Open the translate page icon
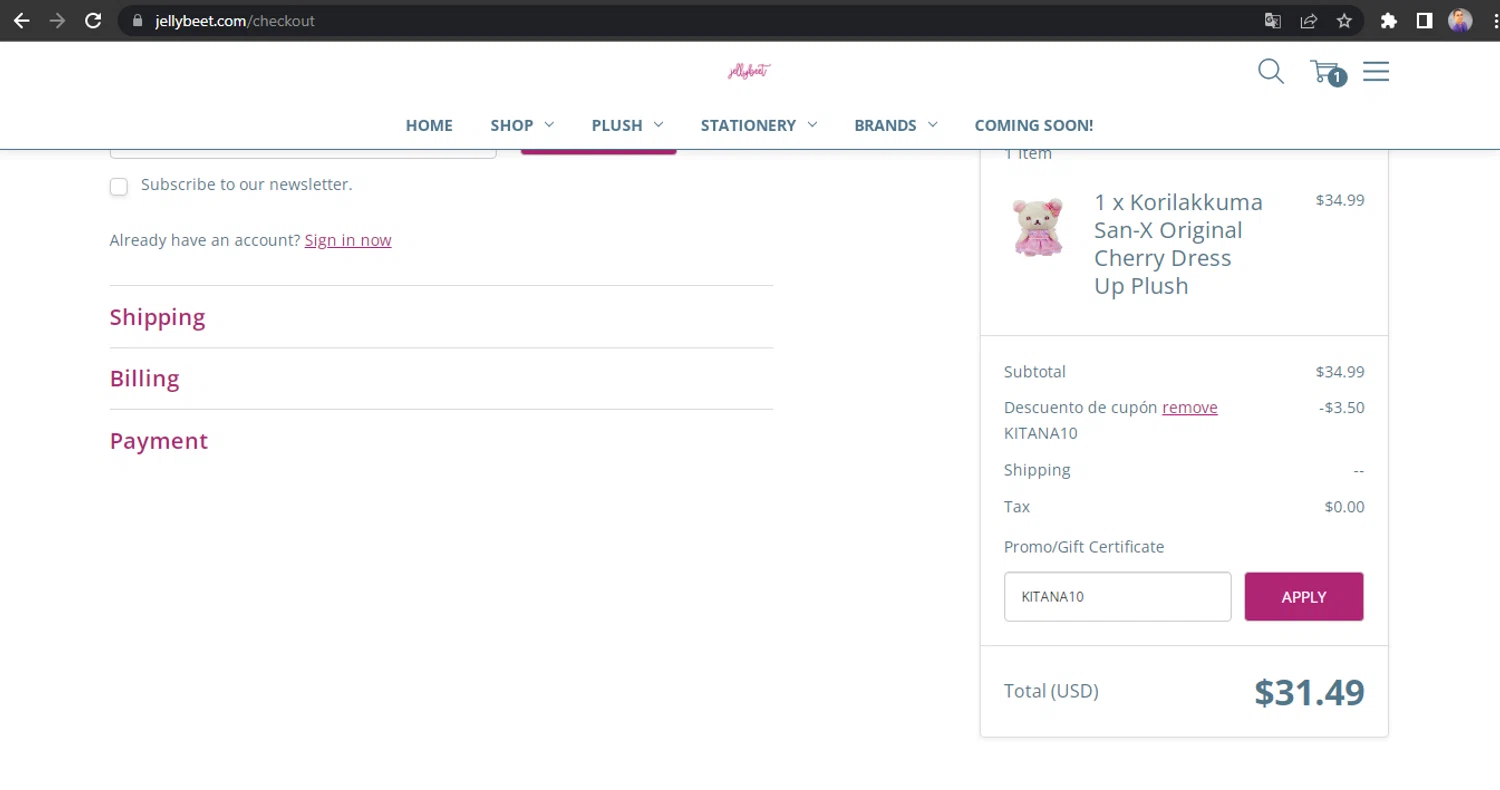Screen dimensions: 1500x790 [x=1272, y=20]
